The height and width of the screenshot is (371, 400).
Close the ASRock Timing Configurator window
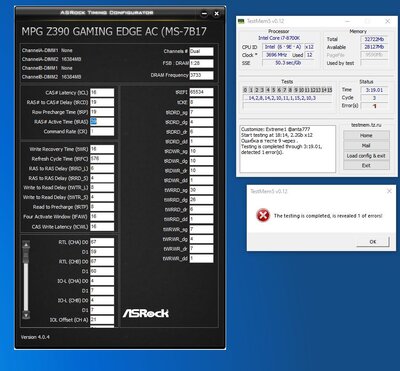[x=216, y=14]
